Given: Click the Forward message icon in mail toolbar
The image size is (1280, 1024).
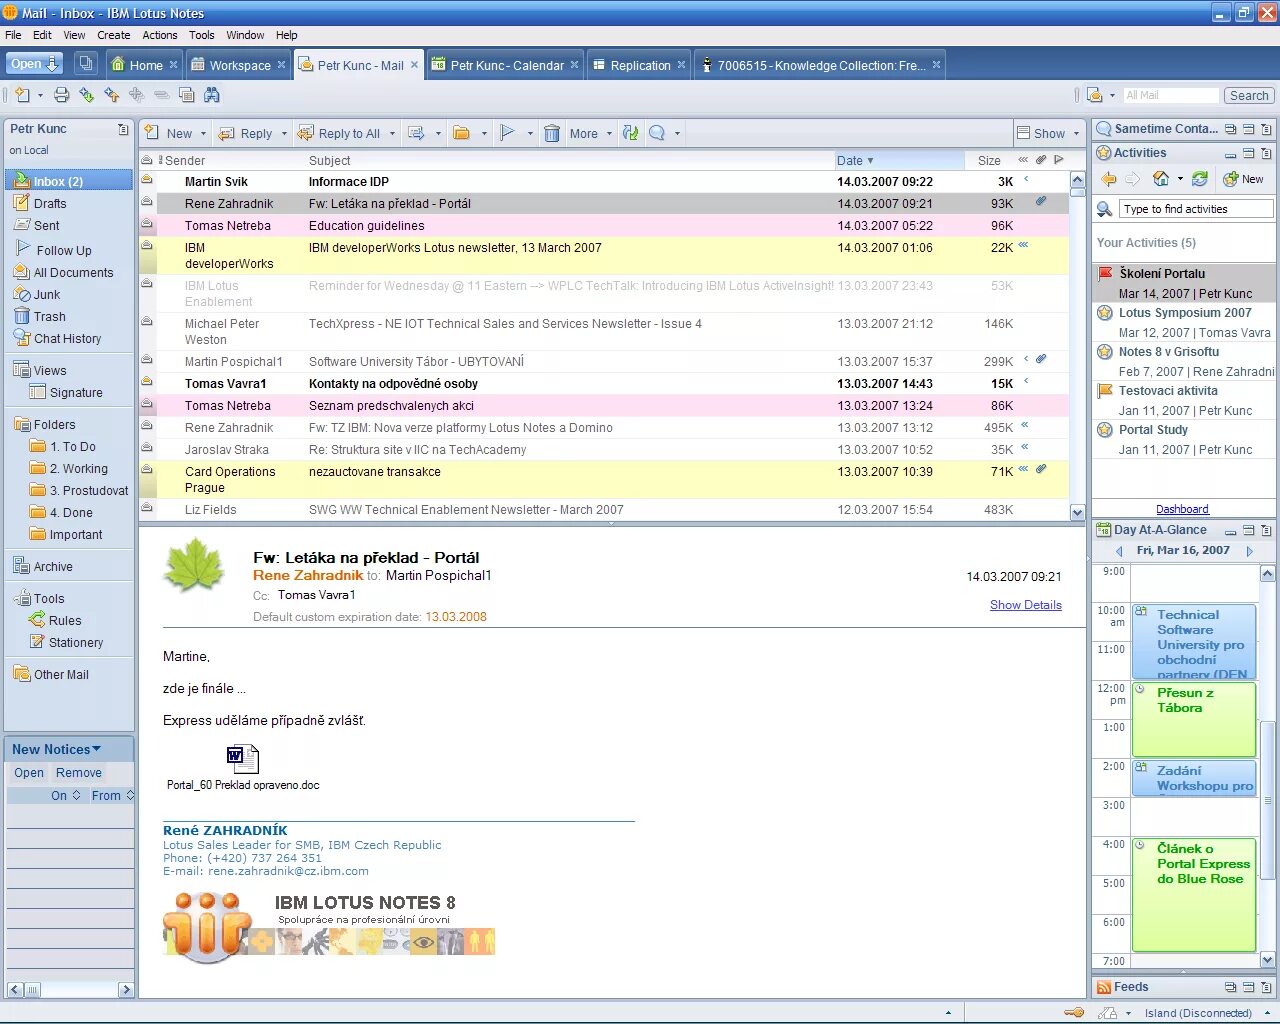Looking at the screenshot, I should point(417,133).
